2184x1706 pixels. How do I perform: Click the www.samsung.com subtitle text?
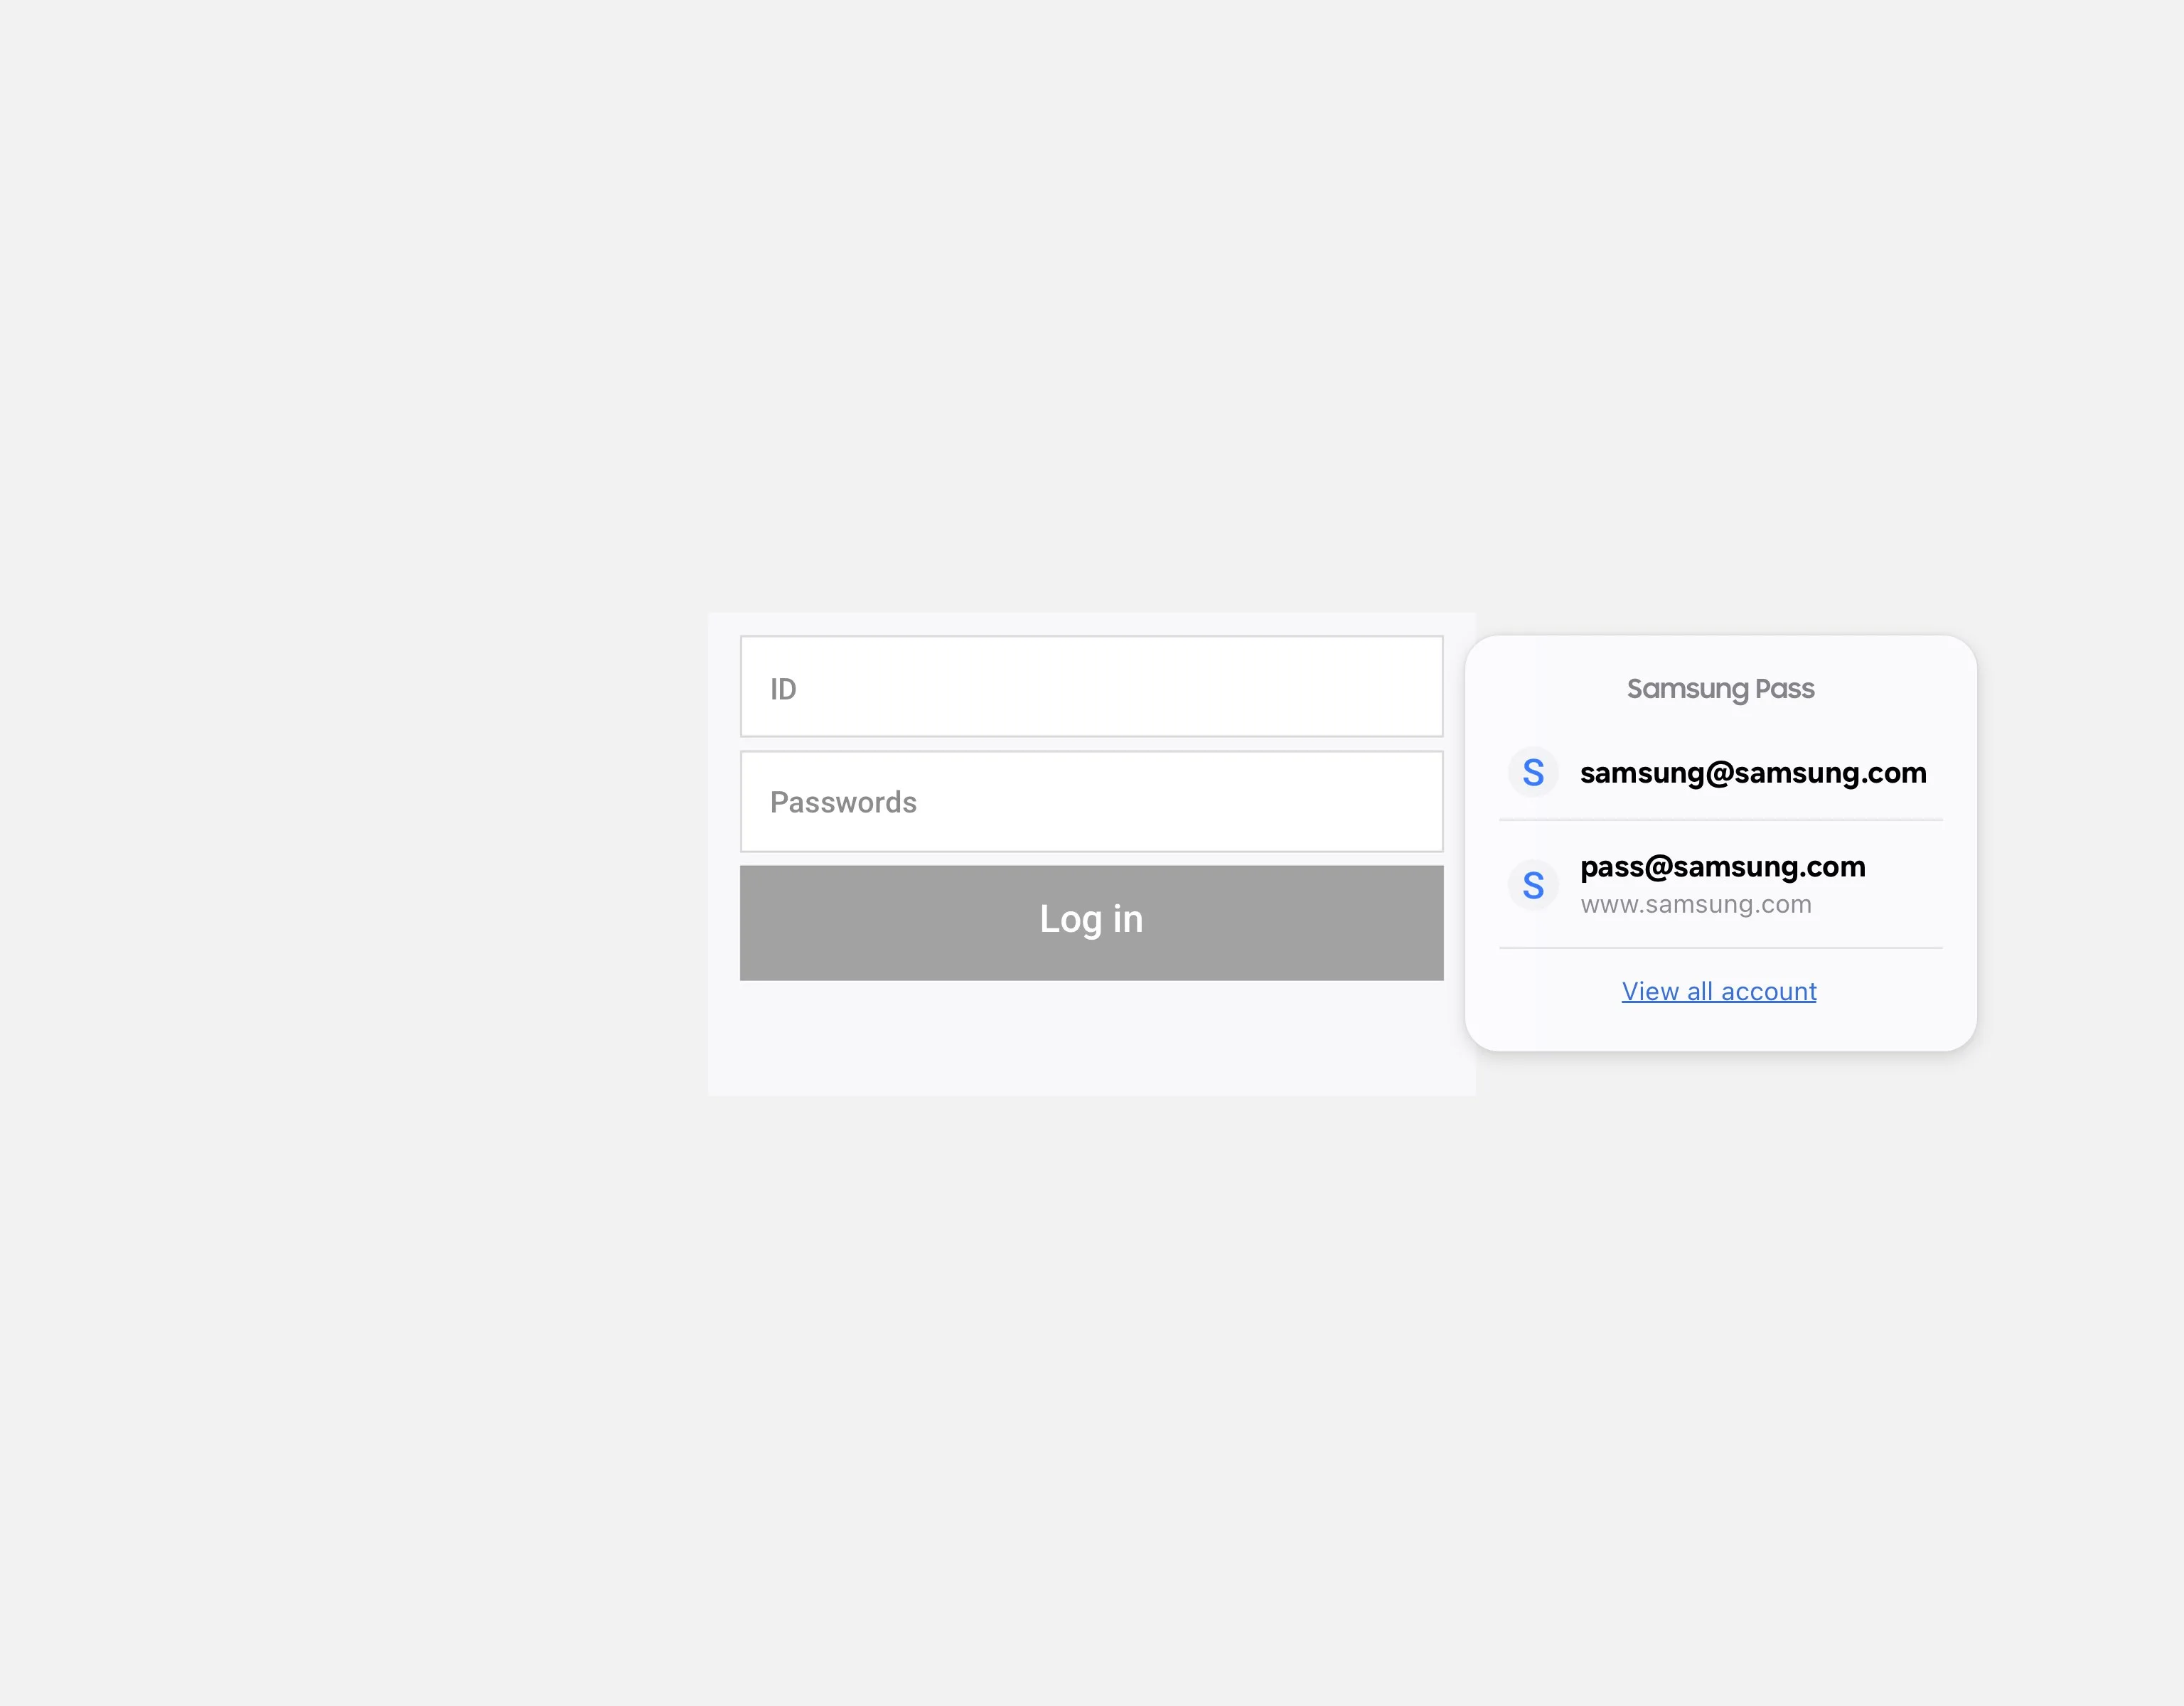[1696, 904]
